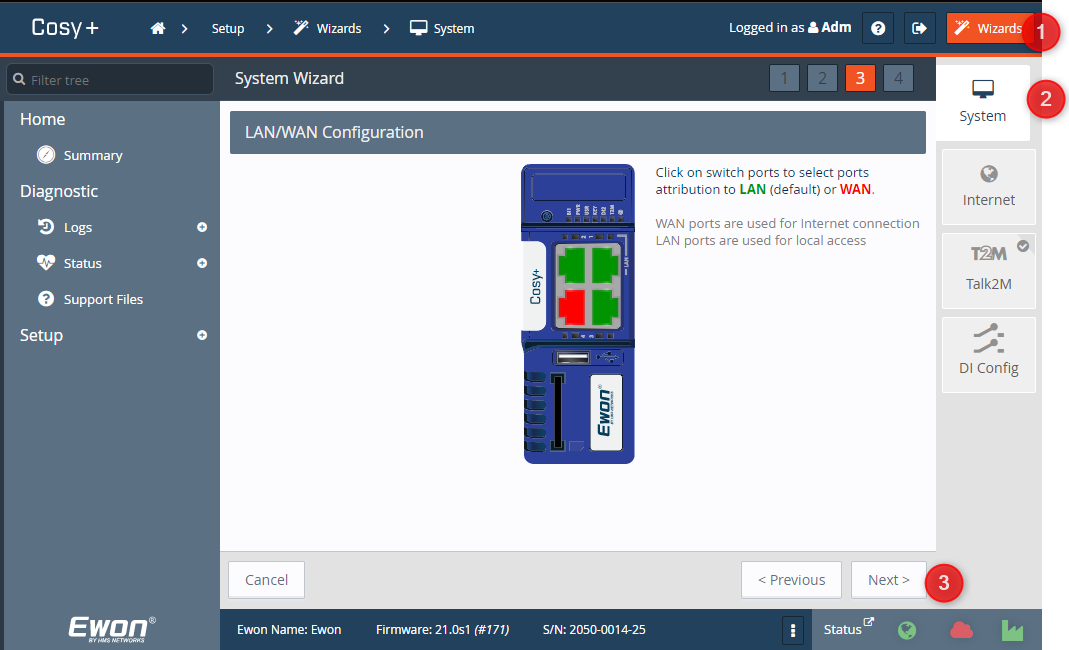Expand the Status tree item in sidebar

click(x=202, y=263)
